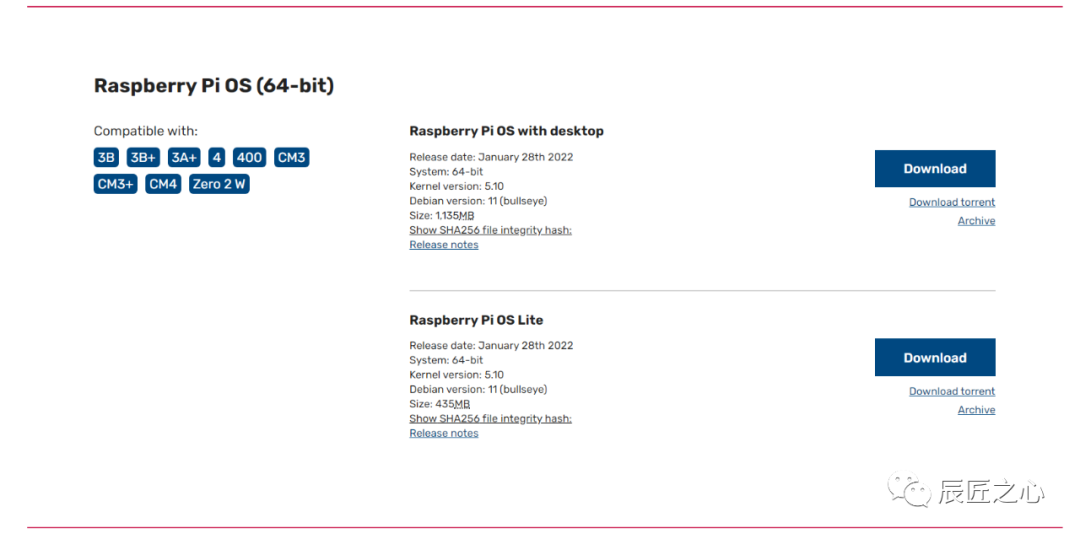Click the 3B compatibility badge
Viewport: 1080px width, 539px height.
[x=106, y=157]
